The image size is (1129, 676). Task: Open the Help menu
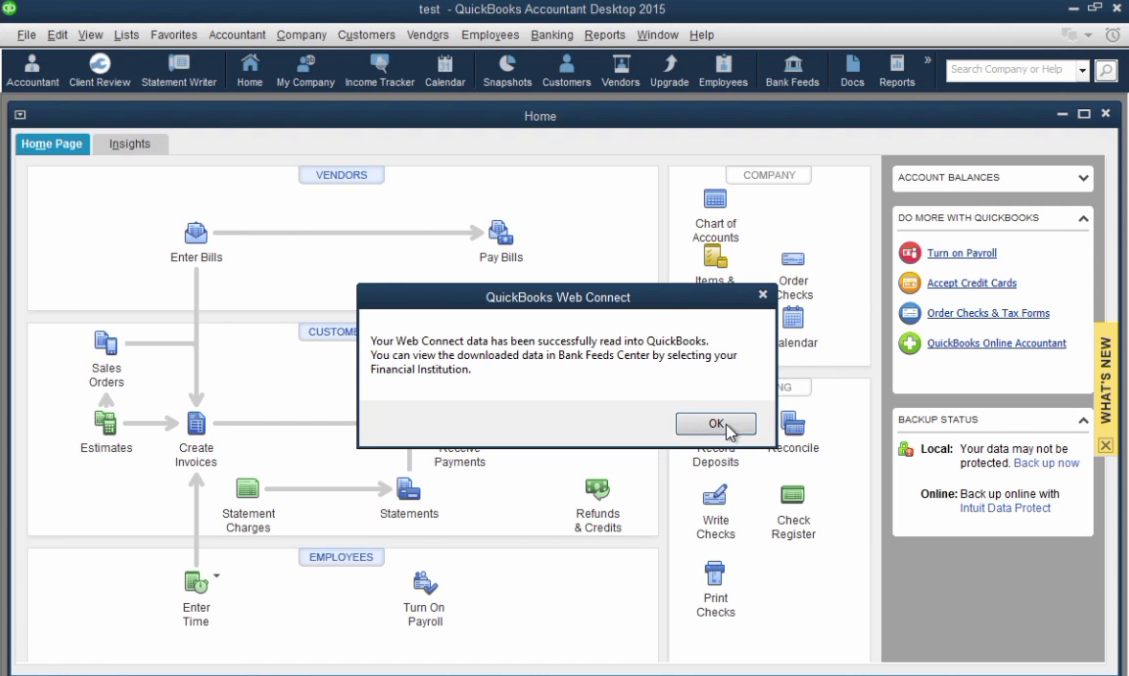(701, 35)
